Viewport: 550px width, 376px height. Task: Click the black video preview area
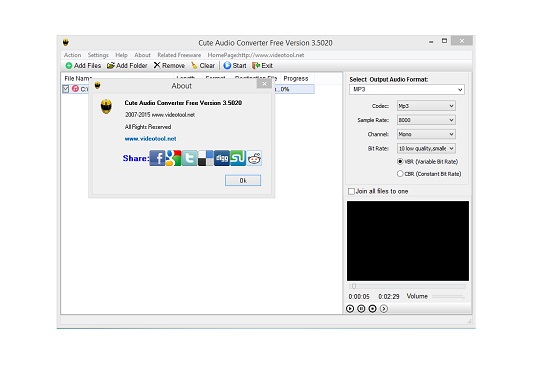[408, 241]
